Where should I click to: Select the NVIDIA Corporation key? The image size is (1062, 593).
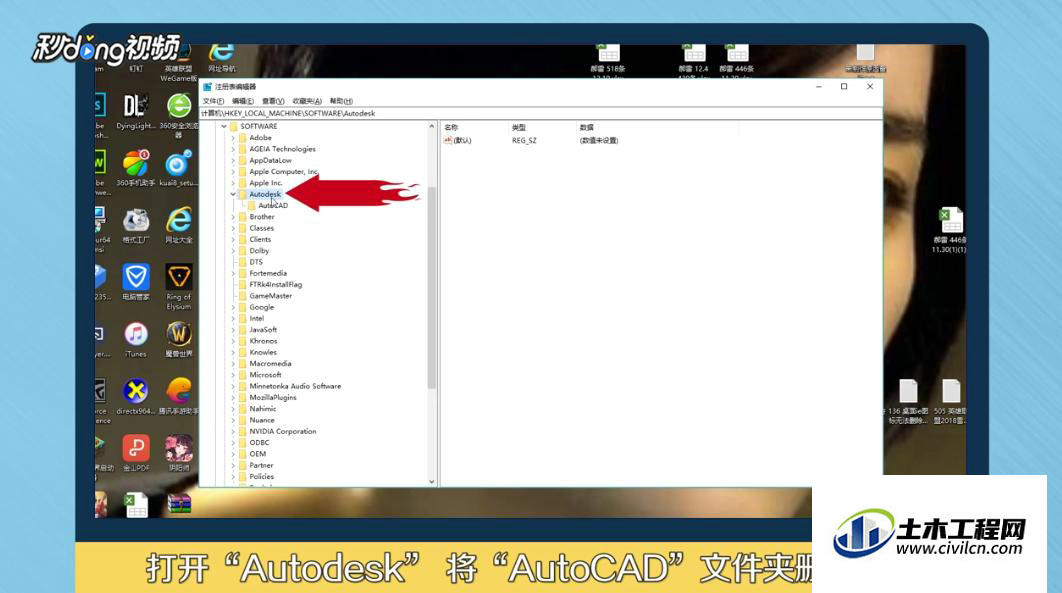coord(282,431)
